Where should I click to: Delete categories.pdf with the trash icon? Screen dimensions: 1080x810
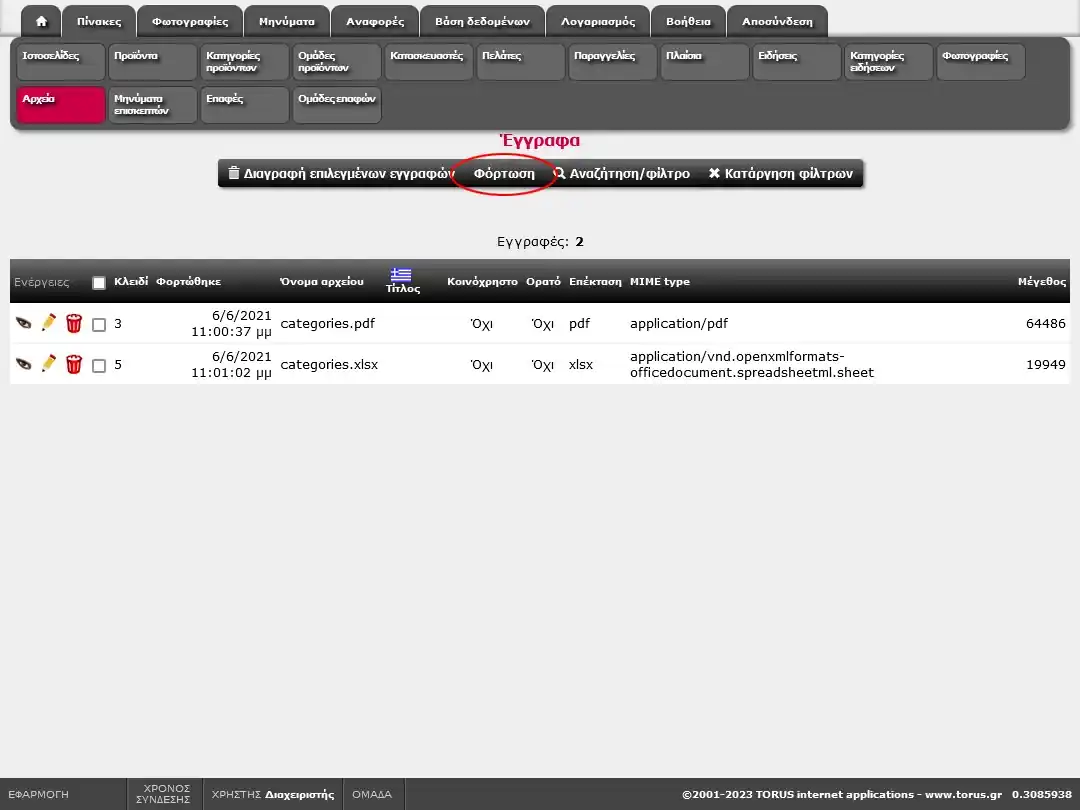coord(74,323)
